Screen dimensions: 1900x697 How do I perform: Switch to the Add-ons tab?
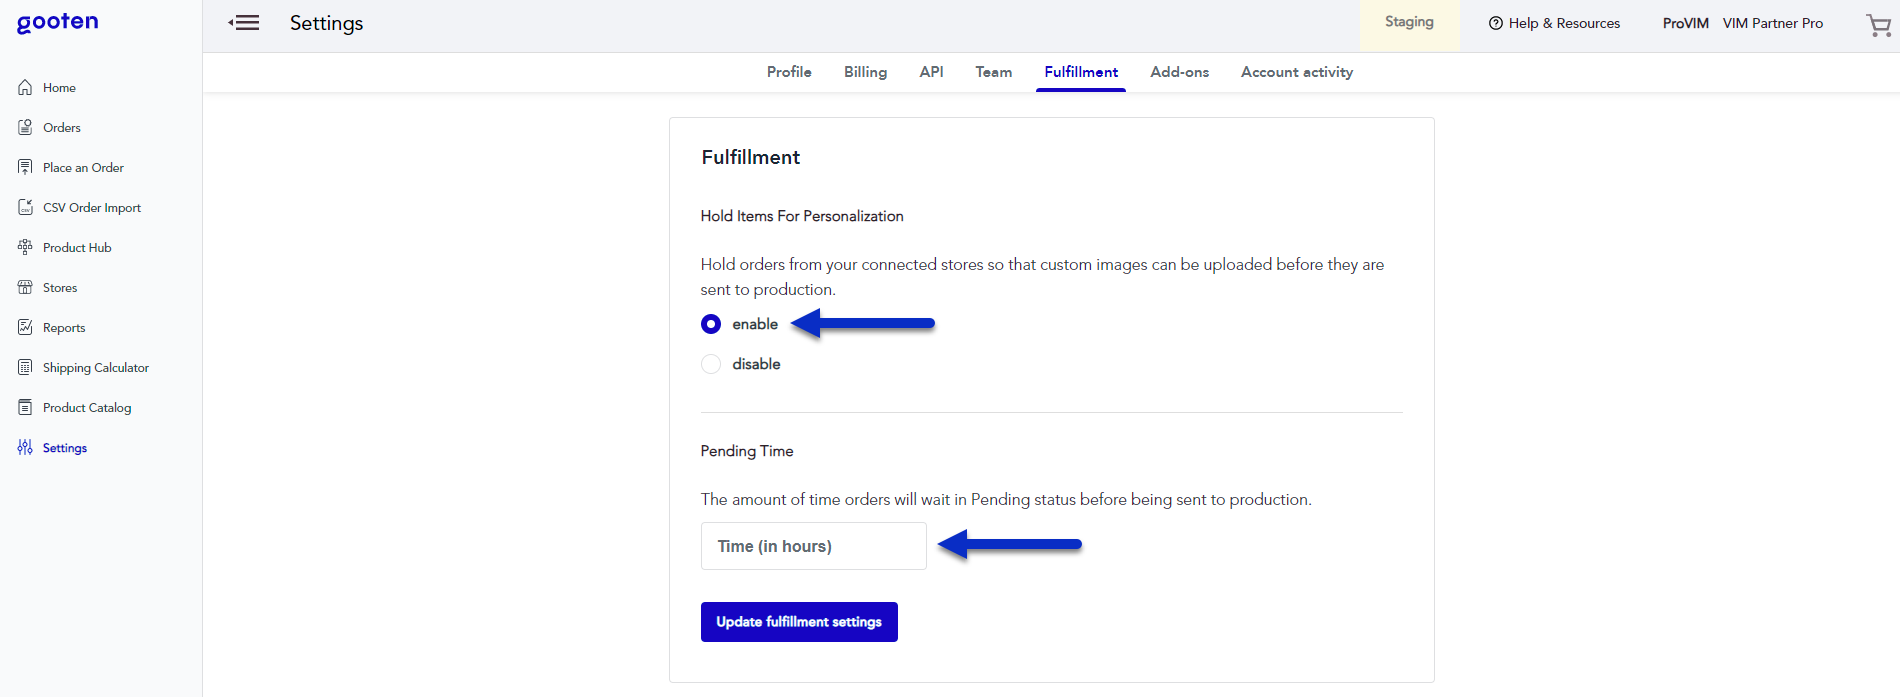tap(1179, 72)
